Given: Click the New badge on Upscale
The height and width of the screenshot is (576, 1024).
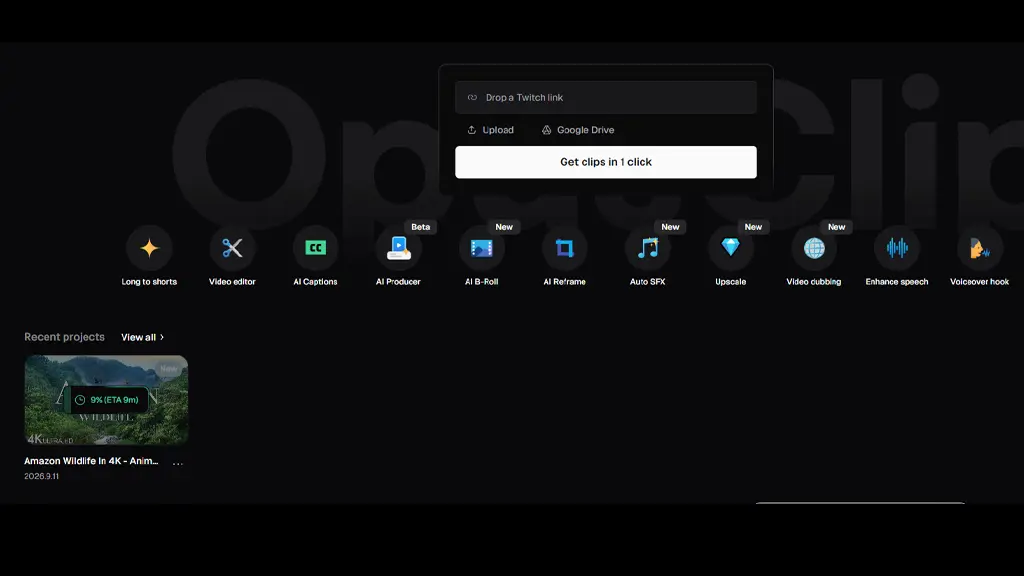Looking at the screenshot, I should tap(753, 227).
